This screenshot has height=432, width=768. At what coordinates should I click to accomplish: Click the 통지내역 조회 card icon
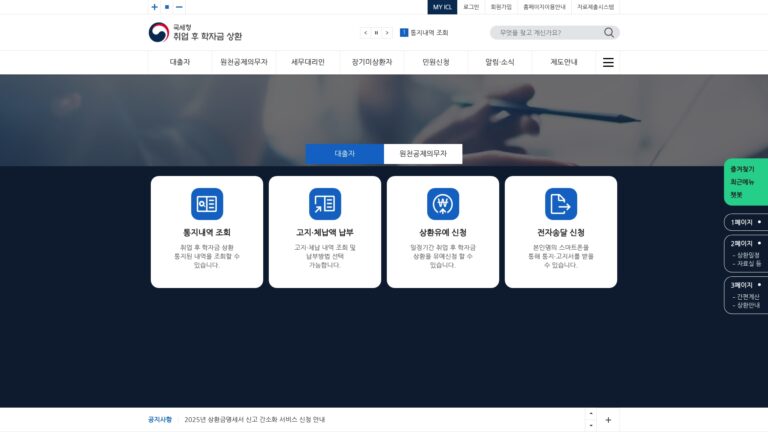tap(207, 204)
